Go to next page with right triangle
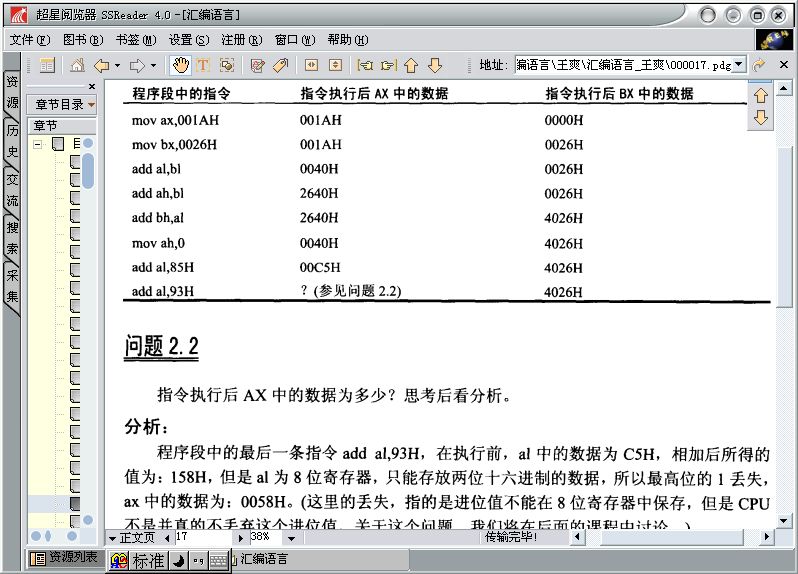Viewport: 798px width, 574px height. tap(241, 537)
